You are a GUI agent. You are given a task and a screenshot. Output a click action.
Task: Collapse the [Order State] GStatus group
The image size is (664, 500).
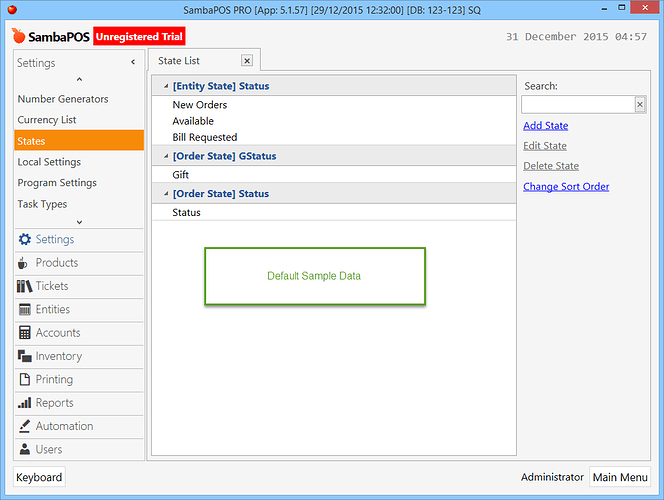pos(166,156)
